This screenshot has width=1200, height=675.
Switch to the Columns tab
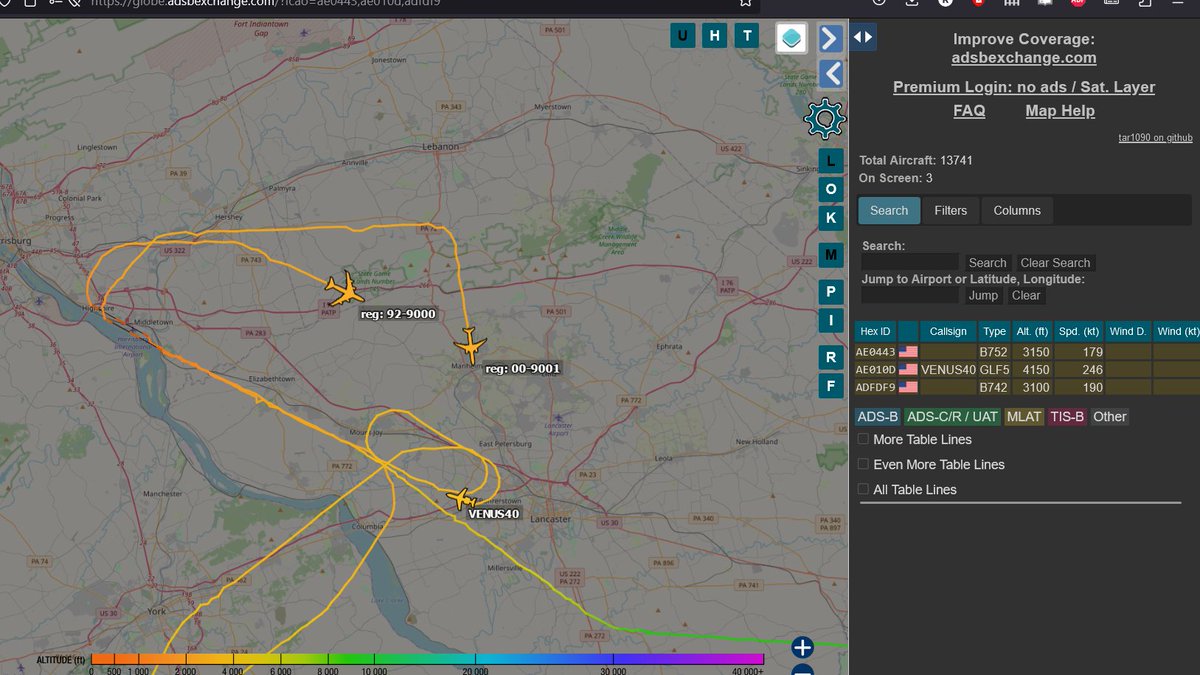click(x=1017, y=210)
